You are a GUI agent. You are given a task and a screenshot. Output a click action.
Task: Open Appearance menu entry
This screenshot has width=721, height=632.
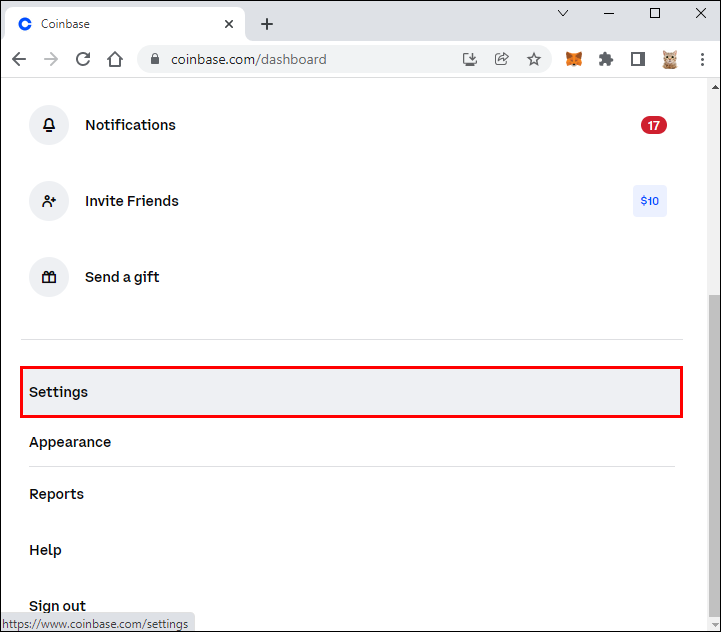point(351,442)
